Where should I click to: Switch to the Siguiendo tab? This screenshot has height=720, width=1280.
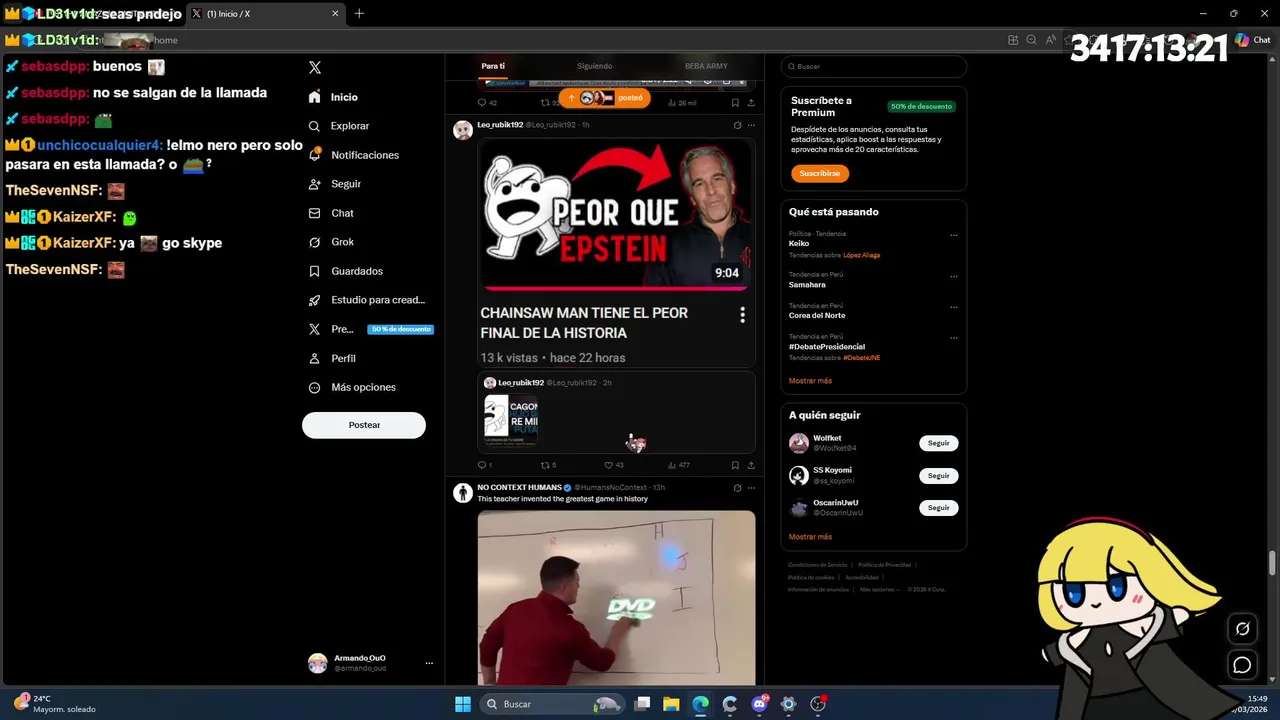point(594,66)
